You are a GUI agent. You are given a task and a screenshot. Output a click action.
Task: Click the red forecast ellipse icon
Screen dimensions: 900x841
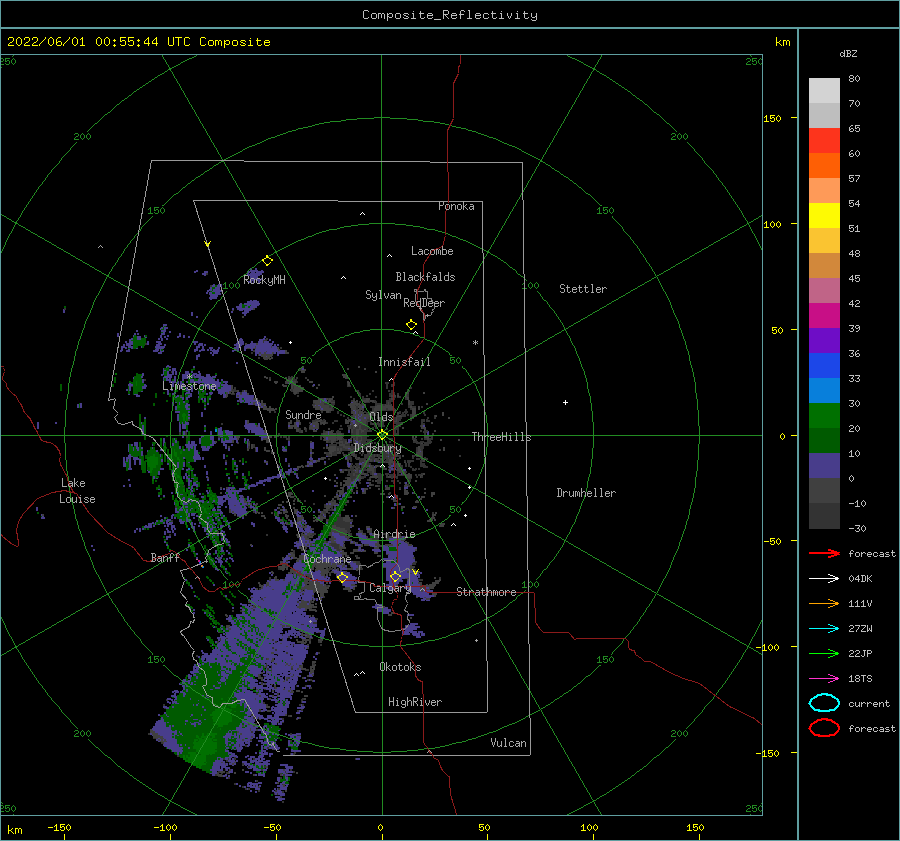824,728
